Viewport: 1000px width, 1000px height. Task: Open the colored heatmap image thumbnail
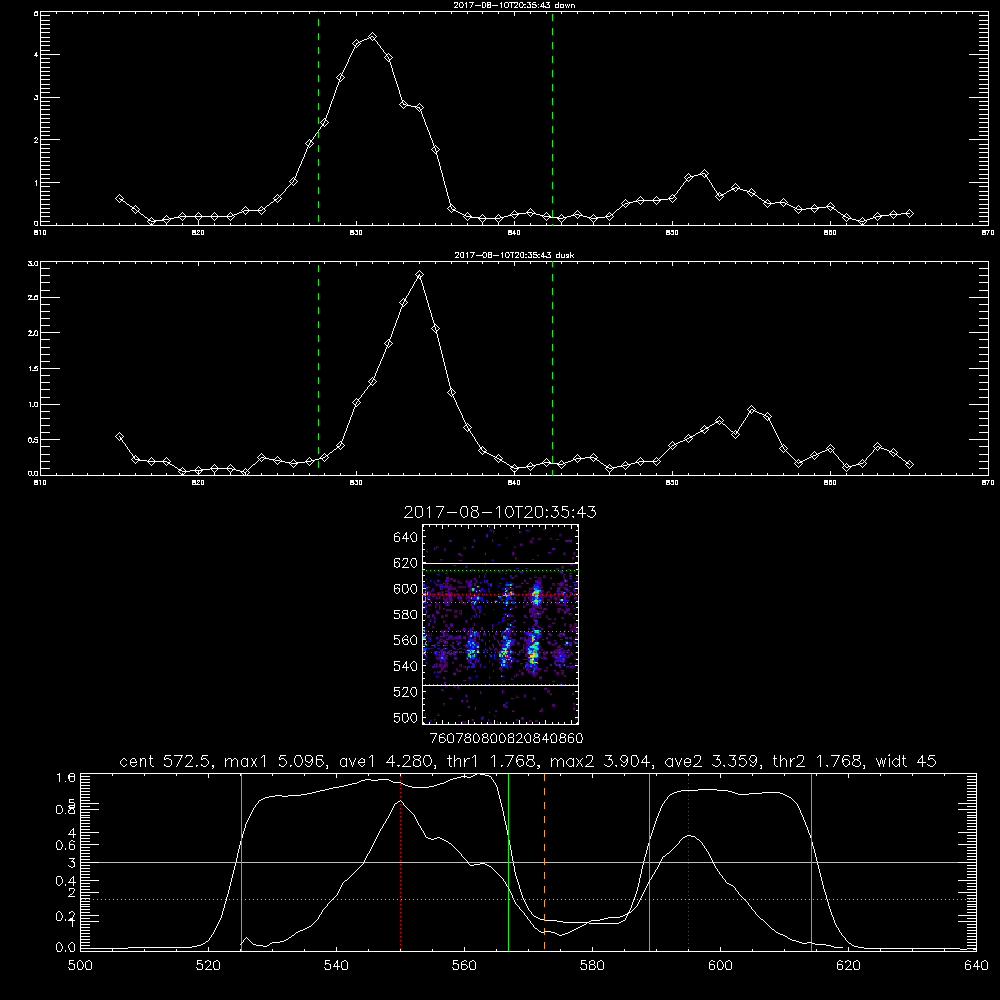tap(500, 624)
